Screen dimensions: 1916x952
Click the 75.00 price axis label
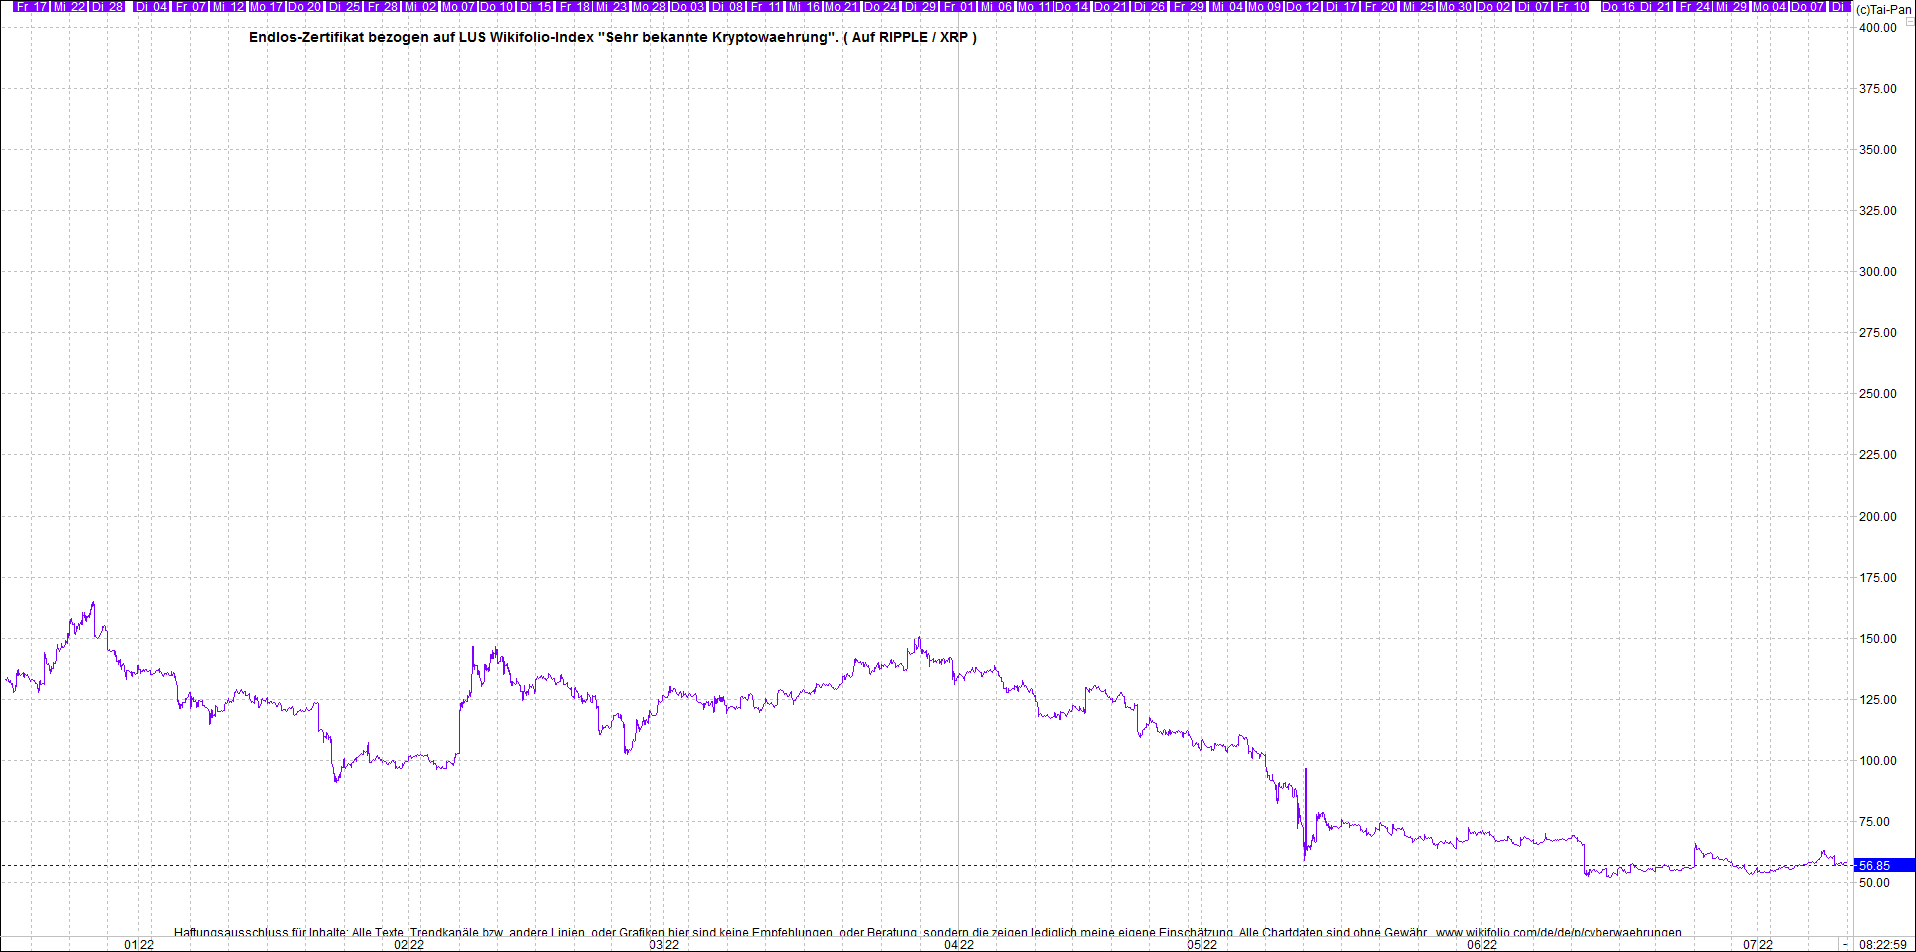click(x=1874, y=822)
